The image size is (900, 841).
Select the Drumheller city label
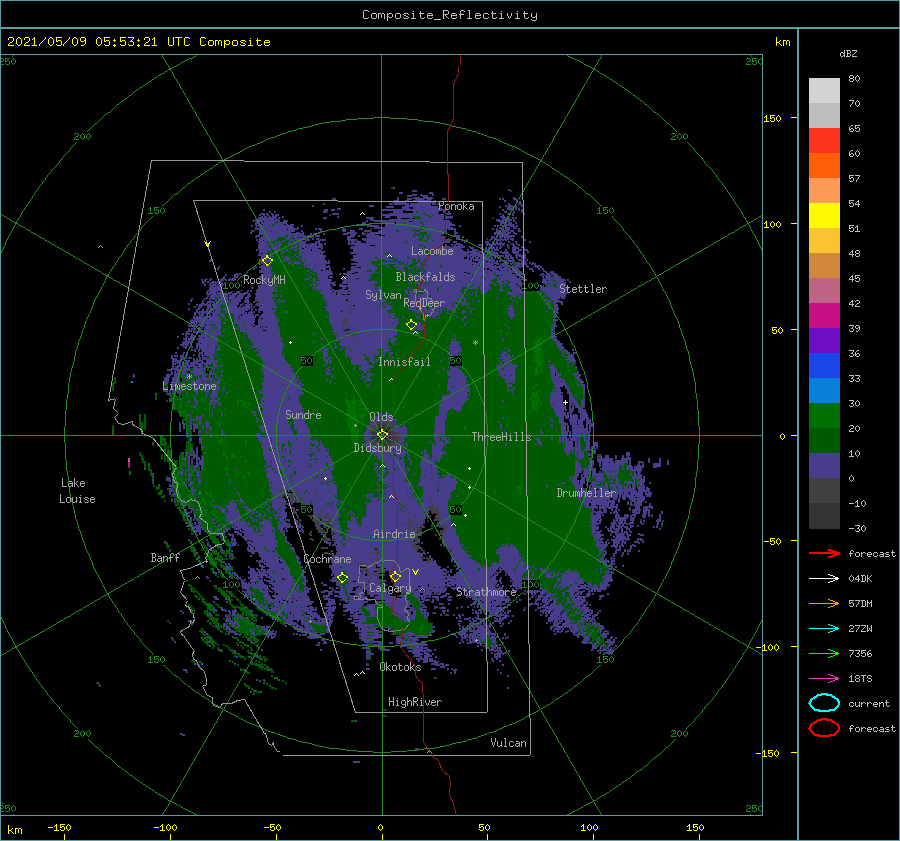tap(586, 493)
